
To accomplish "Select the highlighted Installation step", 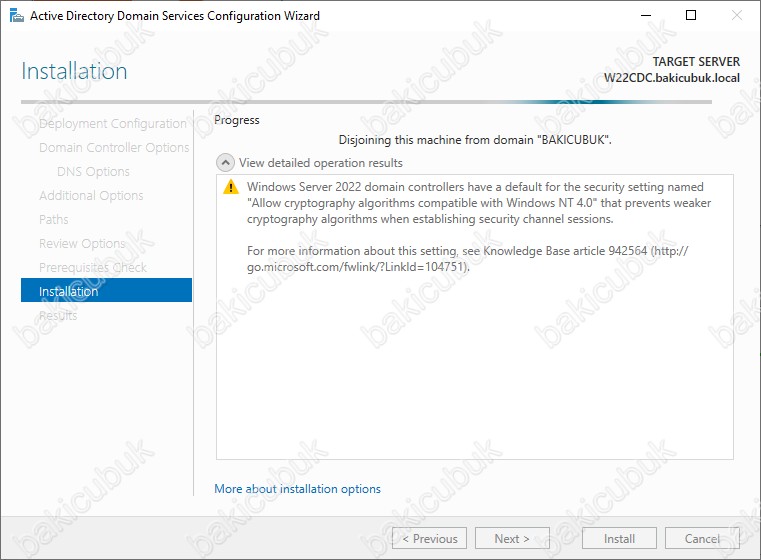I will coord(106,290).
